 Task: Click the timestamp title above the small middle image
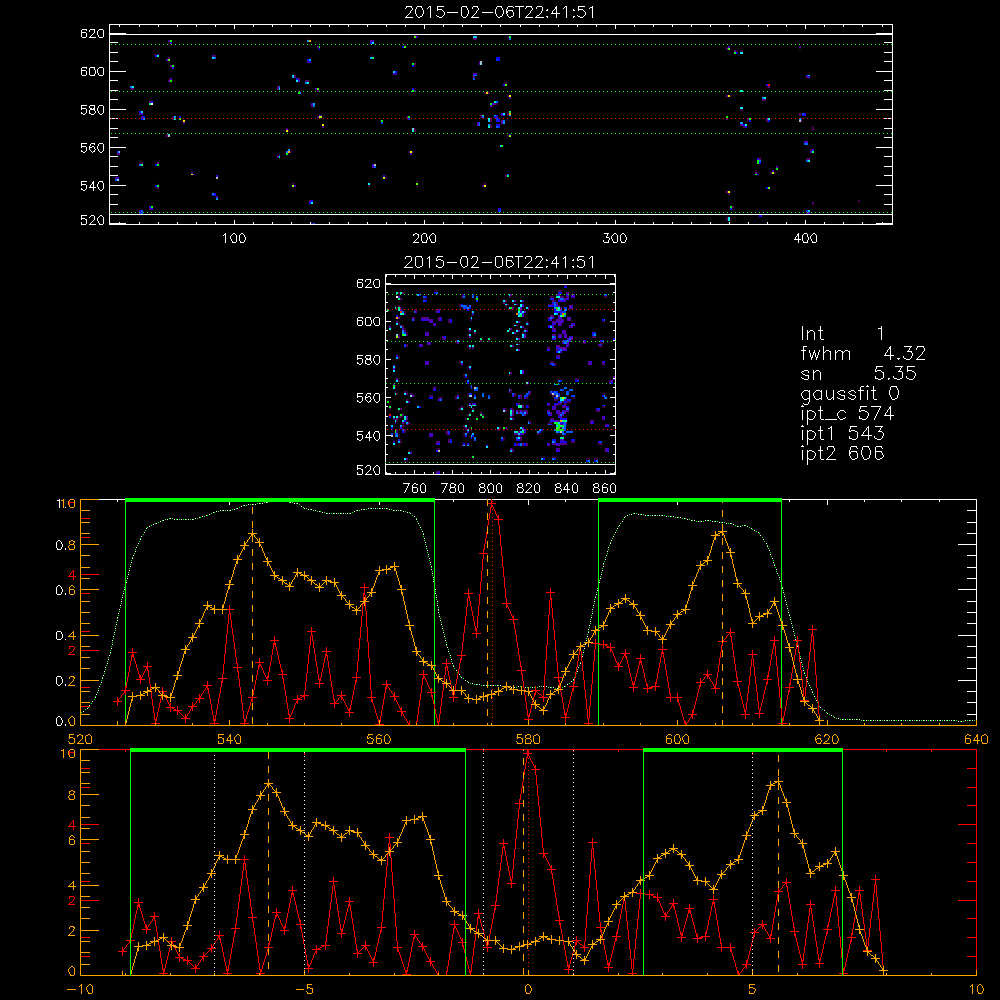(x=499, y=262)
